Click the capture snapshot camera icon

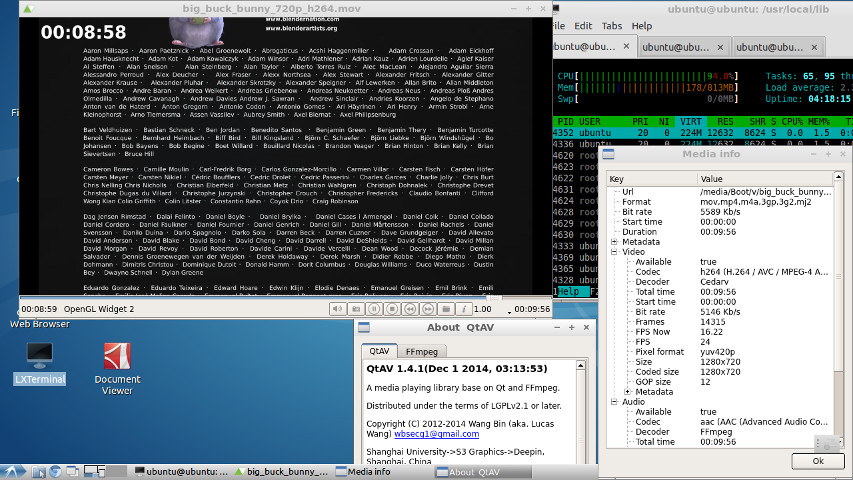tap(355, 309)
